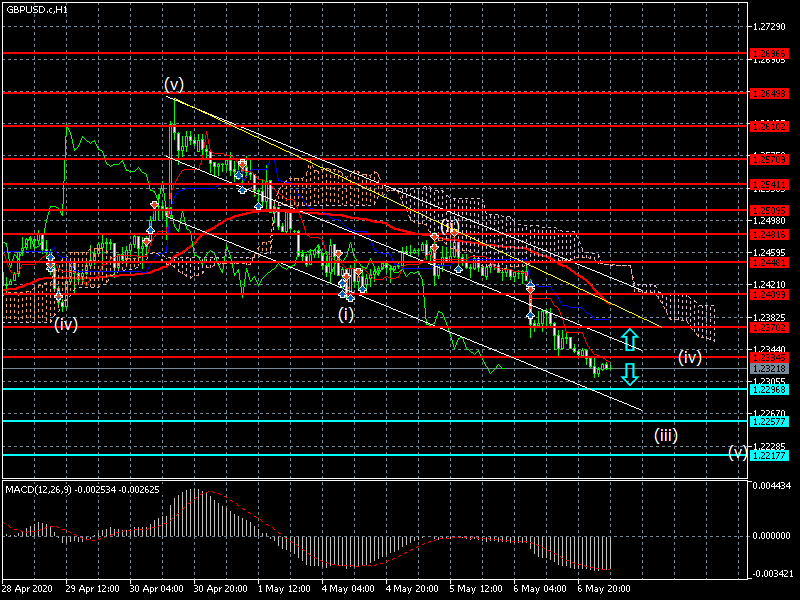
Task: Click the wave (ii) label
Action: (x=450, y=227)
